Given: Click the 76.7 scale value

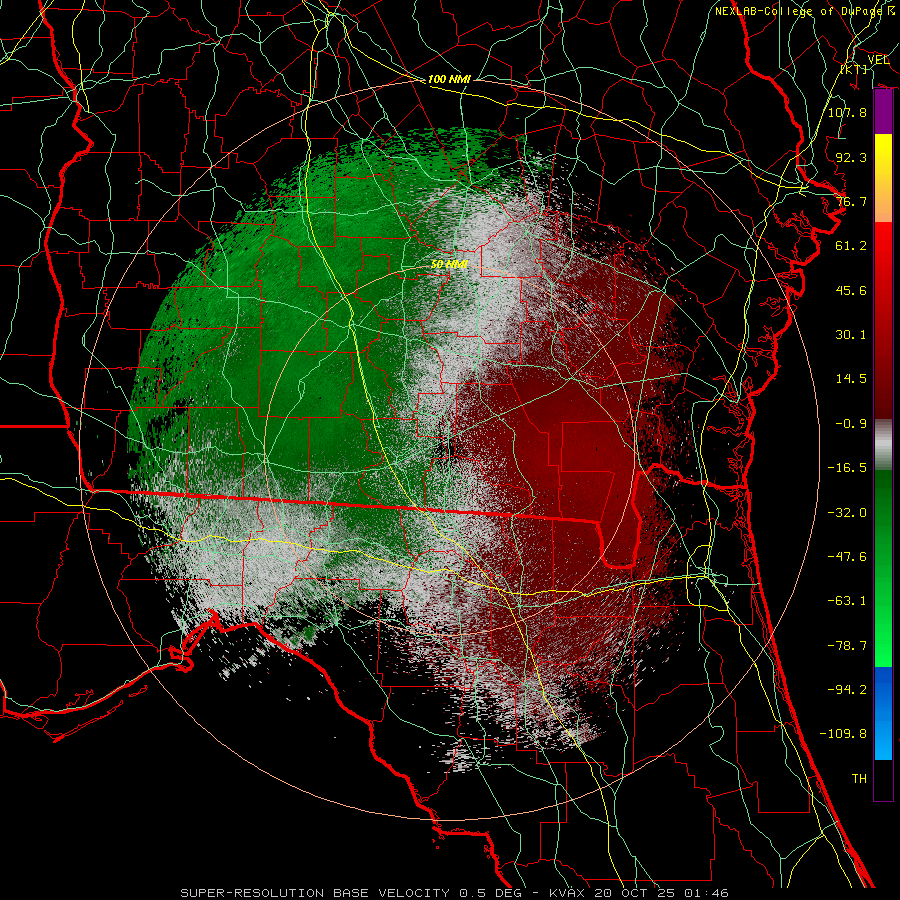Looking at the screenshot, I should click(x=851, y=201).
